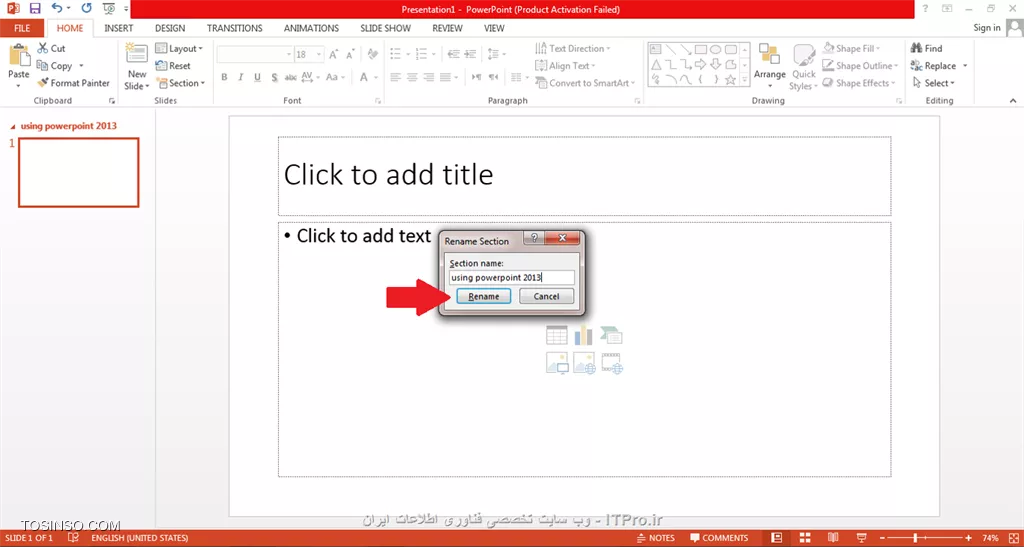The height and width of the screenshot is (547, 1024).
Task: Toggle Italic formatting
Action: (241, 77)
